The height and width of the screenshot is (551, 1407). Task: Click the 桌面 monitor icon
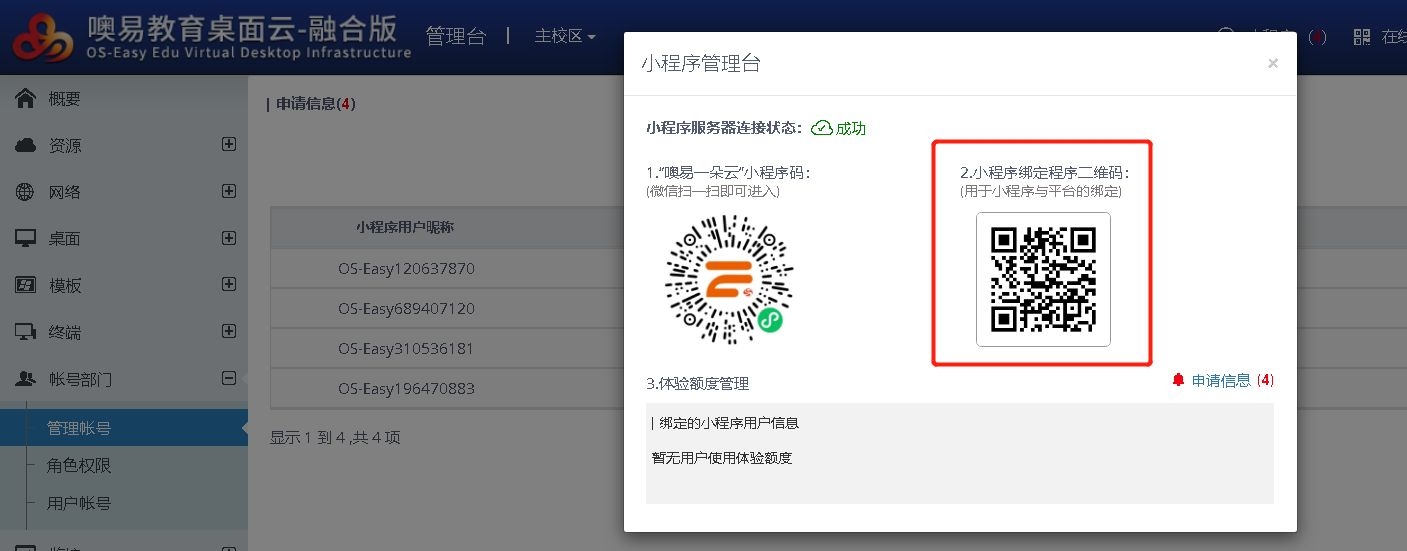[x=26, y=239]
